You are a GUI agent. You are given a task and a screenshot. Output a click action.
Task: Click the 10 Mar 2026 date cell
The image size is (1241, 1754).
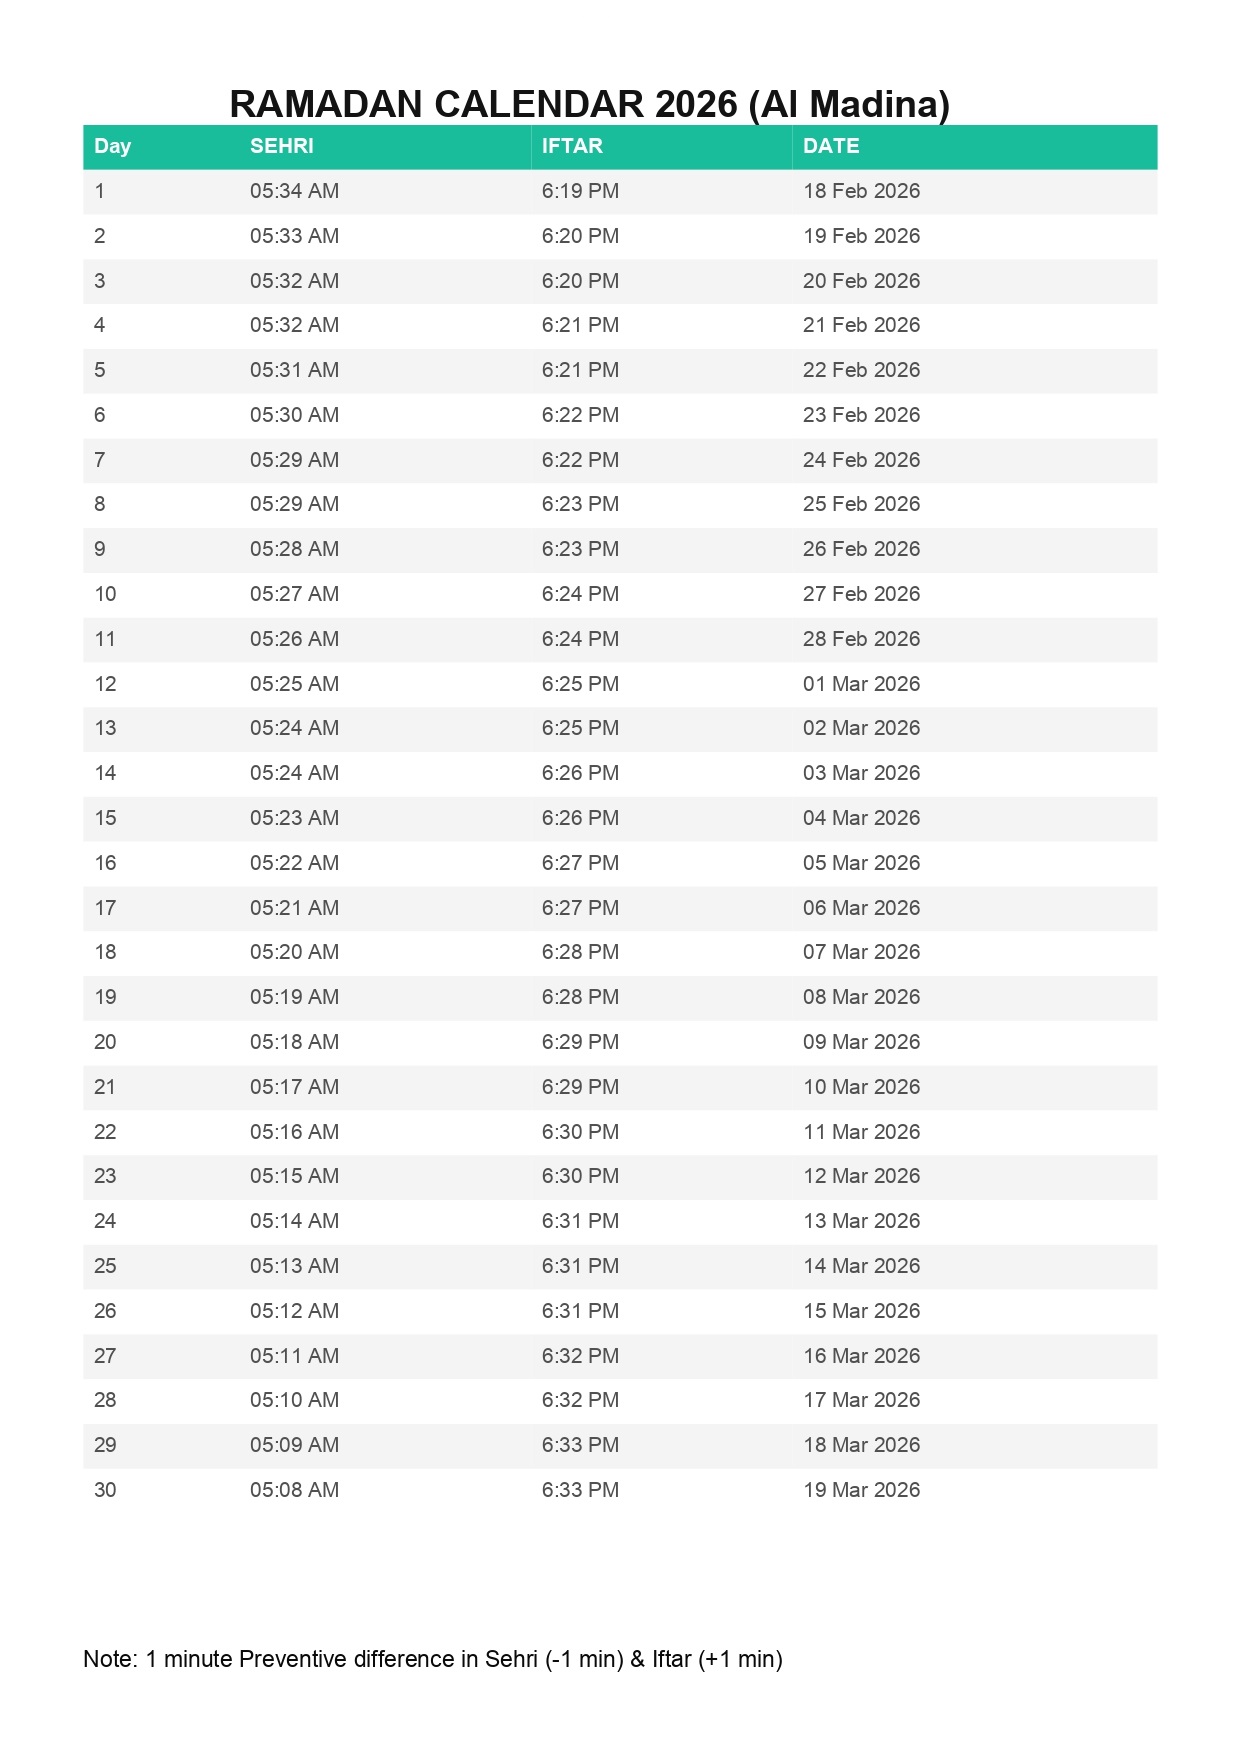(861, 1087)
